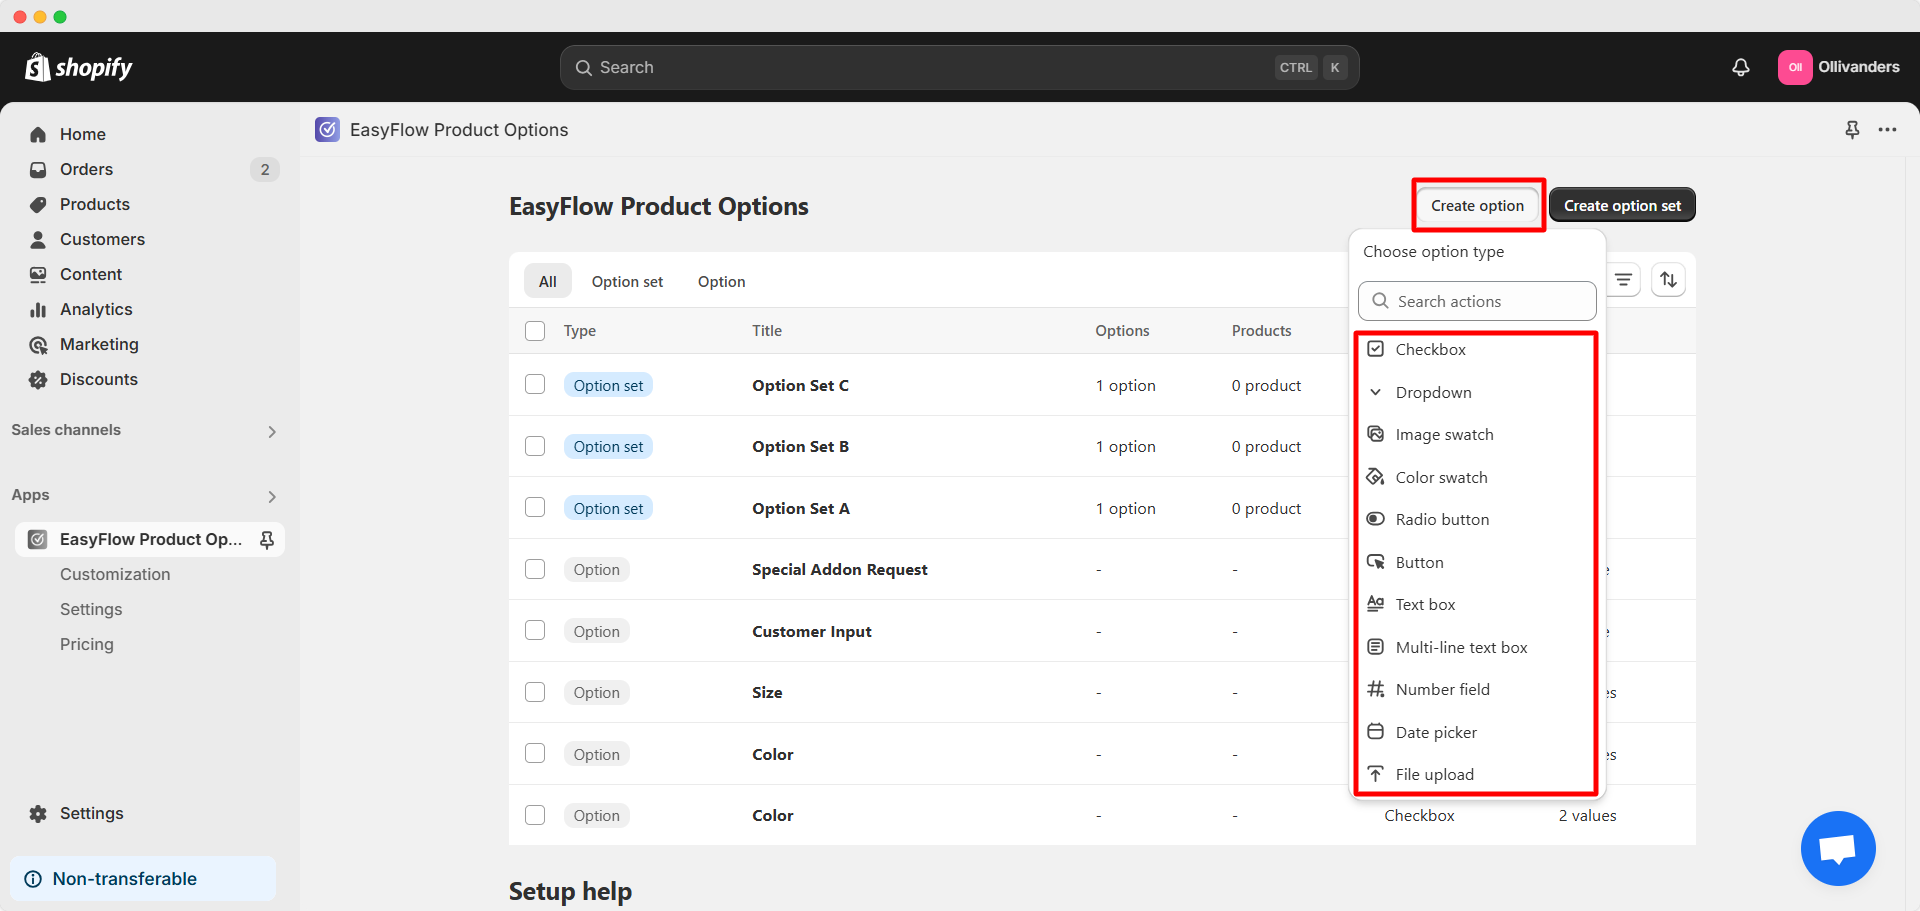1920x911 pixels.
Task: Open app Settings sub-item under EasyFlow
Action: click(91, 609)
